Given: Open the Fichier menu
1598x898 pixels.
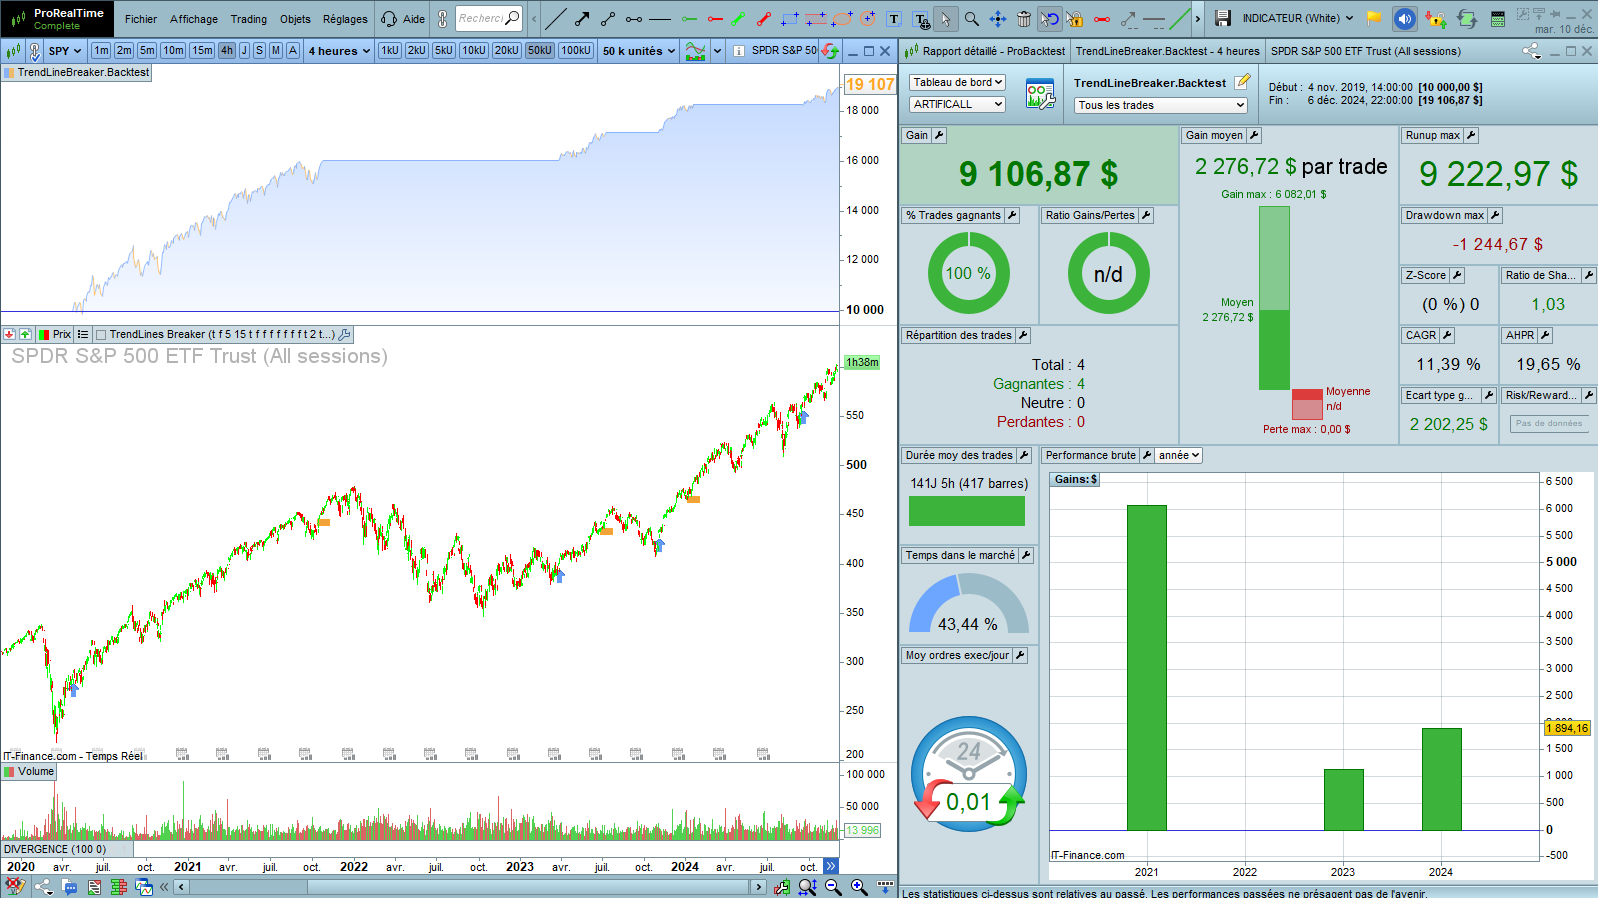Looking at the screenshot, I should [x=141, y=19].
